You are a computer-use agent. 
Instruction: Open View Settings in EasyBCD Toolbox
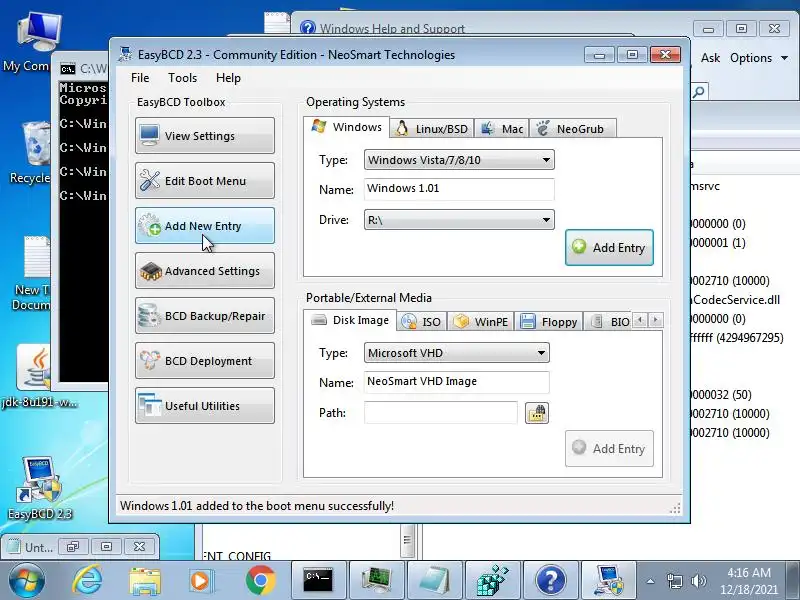click(205, 136)
